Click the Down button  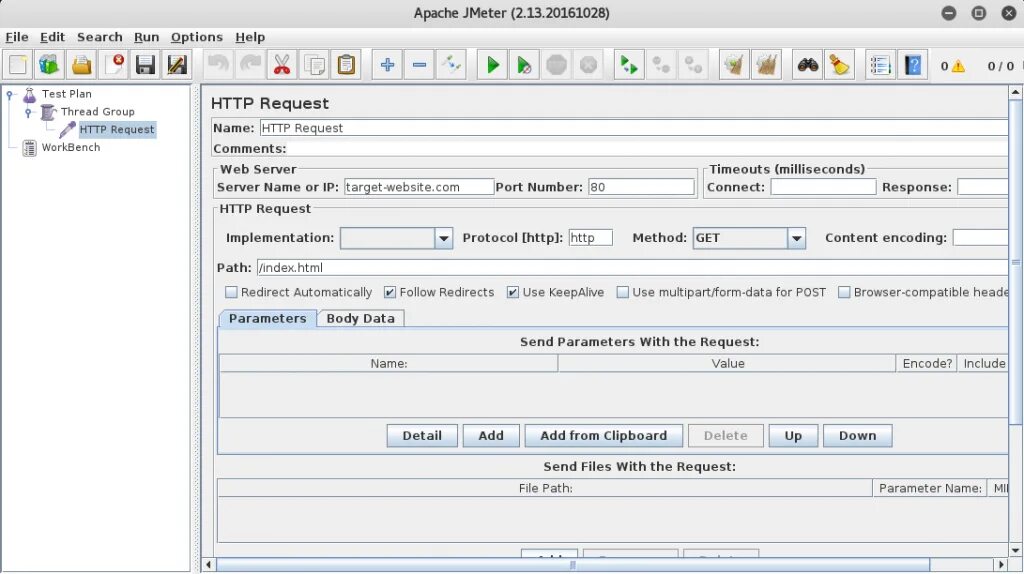pyautogui.click(x=857, y=436)
